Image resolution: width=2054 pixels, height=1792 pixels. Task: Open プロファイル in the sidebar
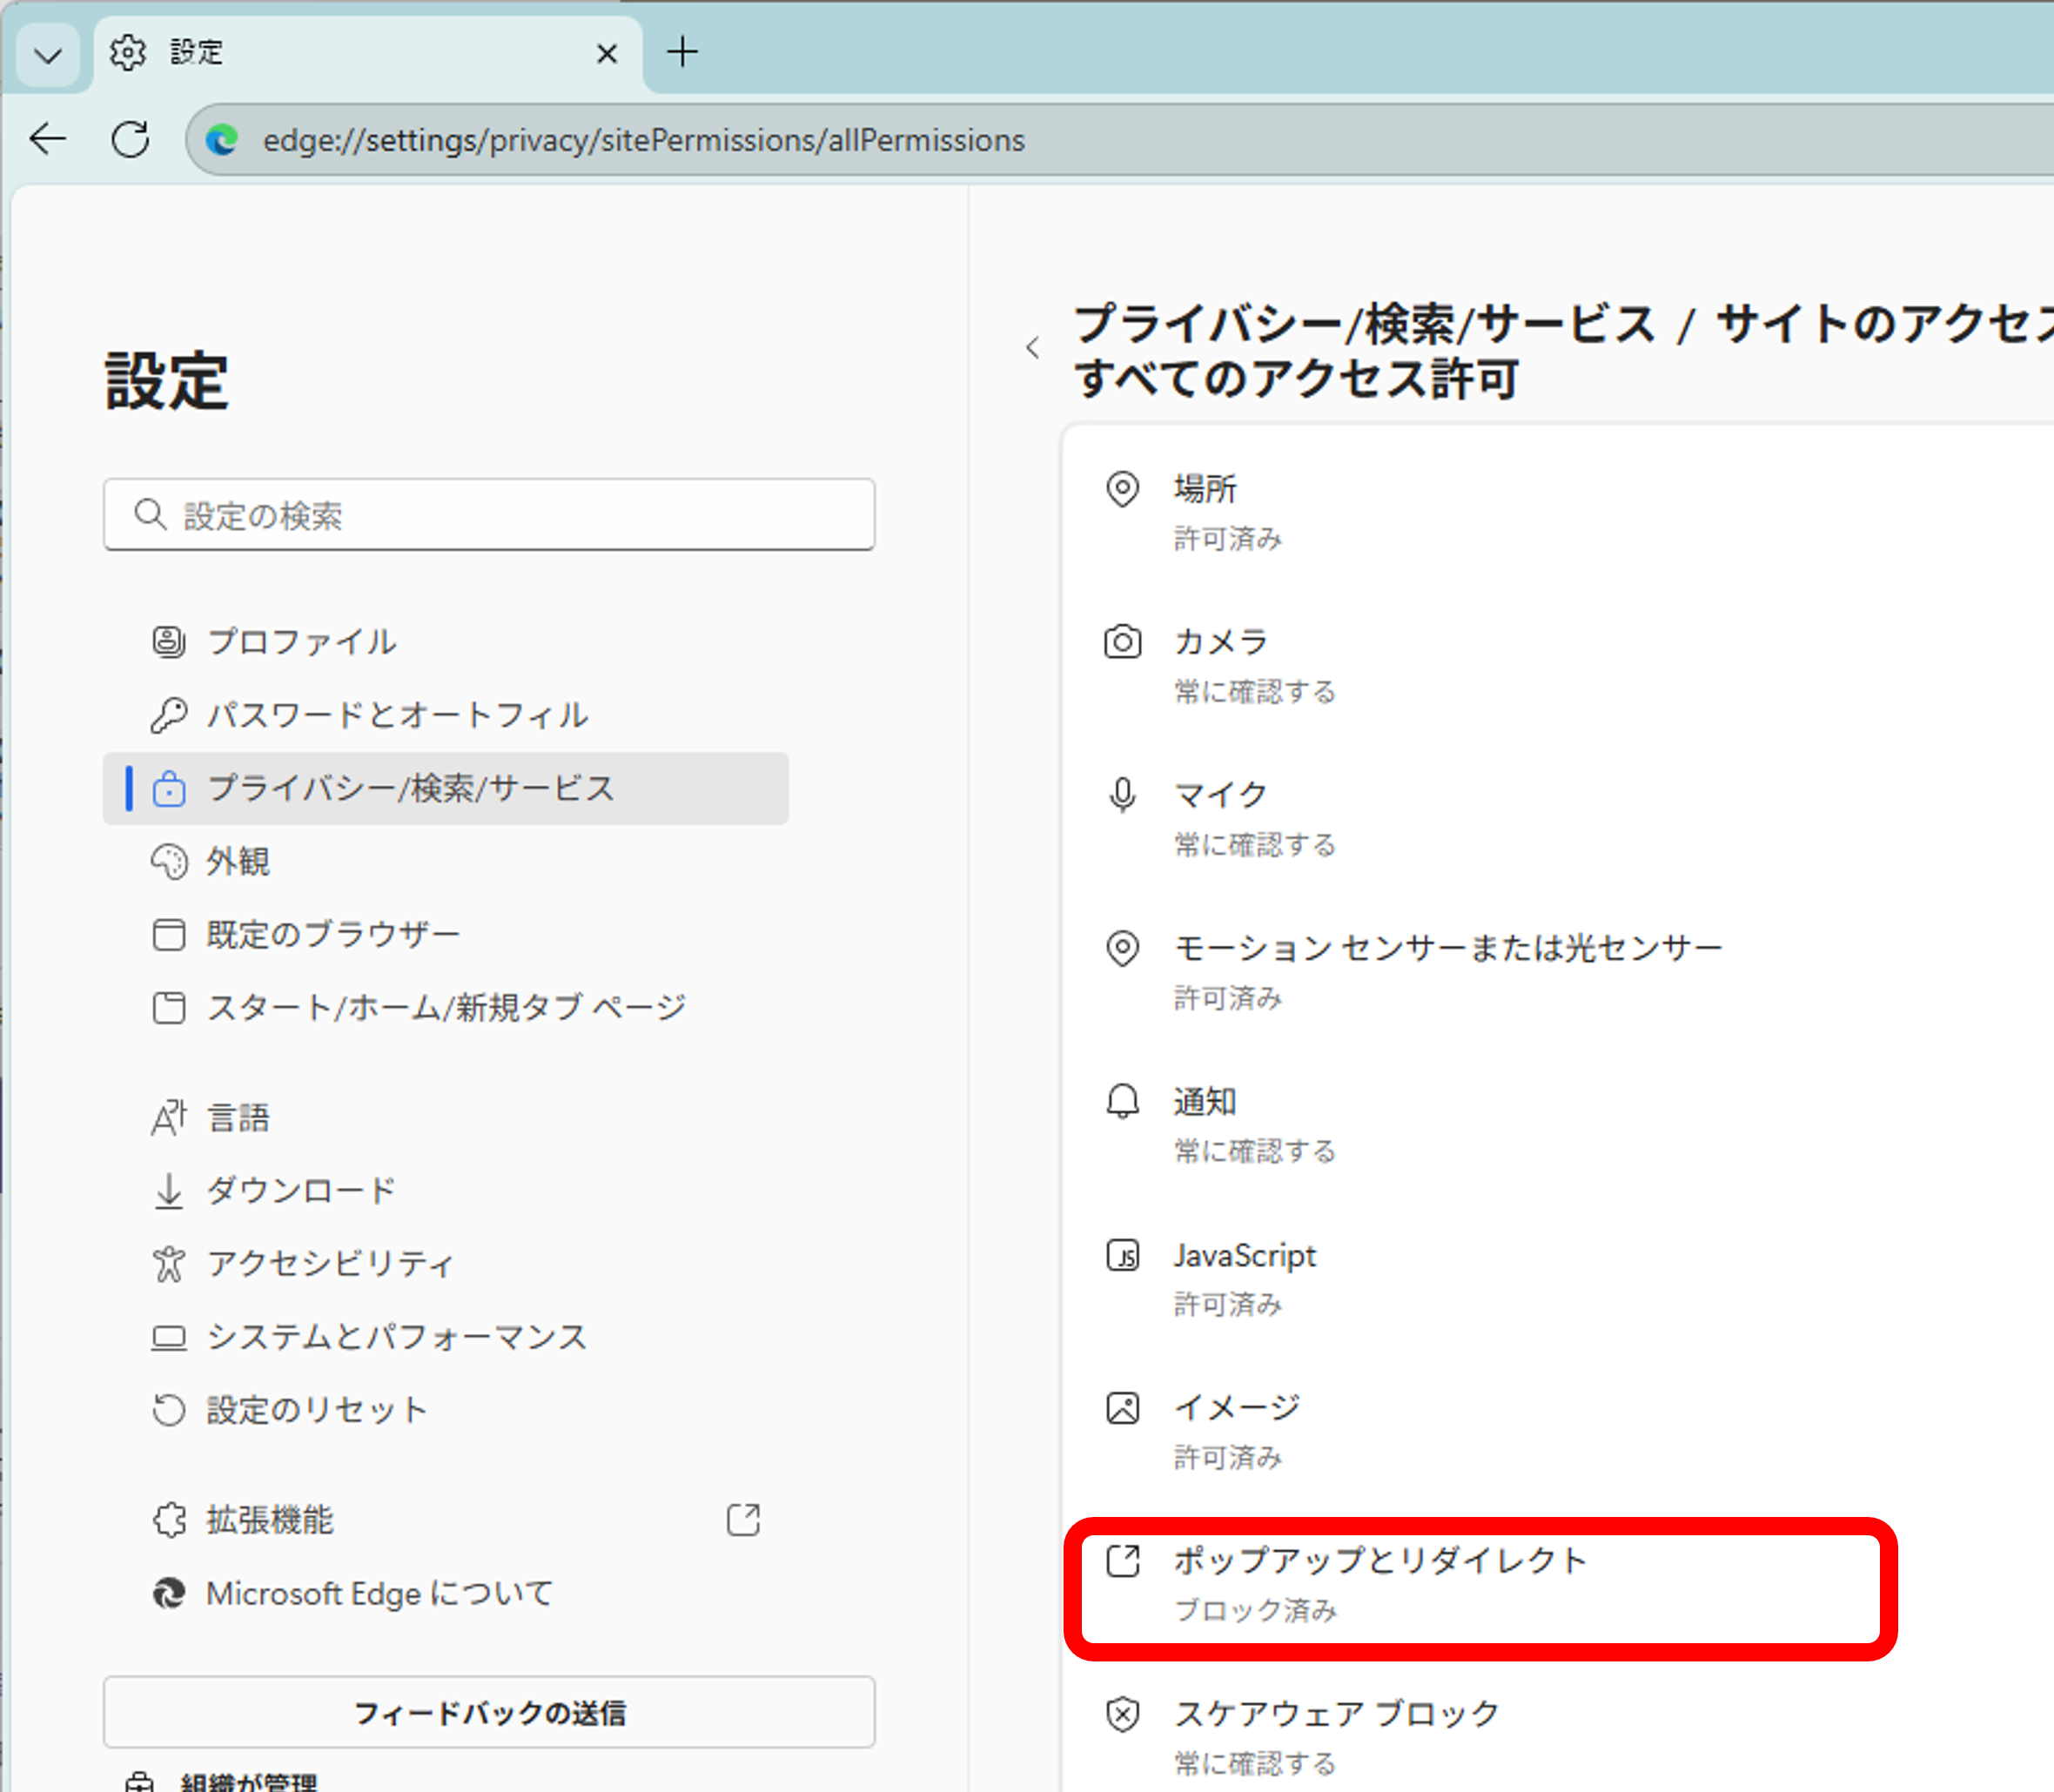pyautogui.click(x=301, y=641)
